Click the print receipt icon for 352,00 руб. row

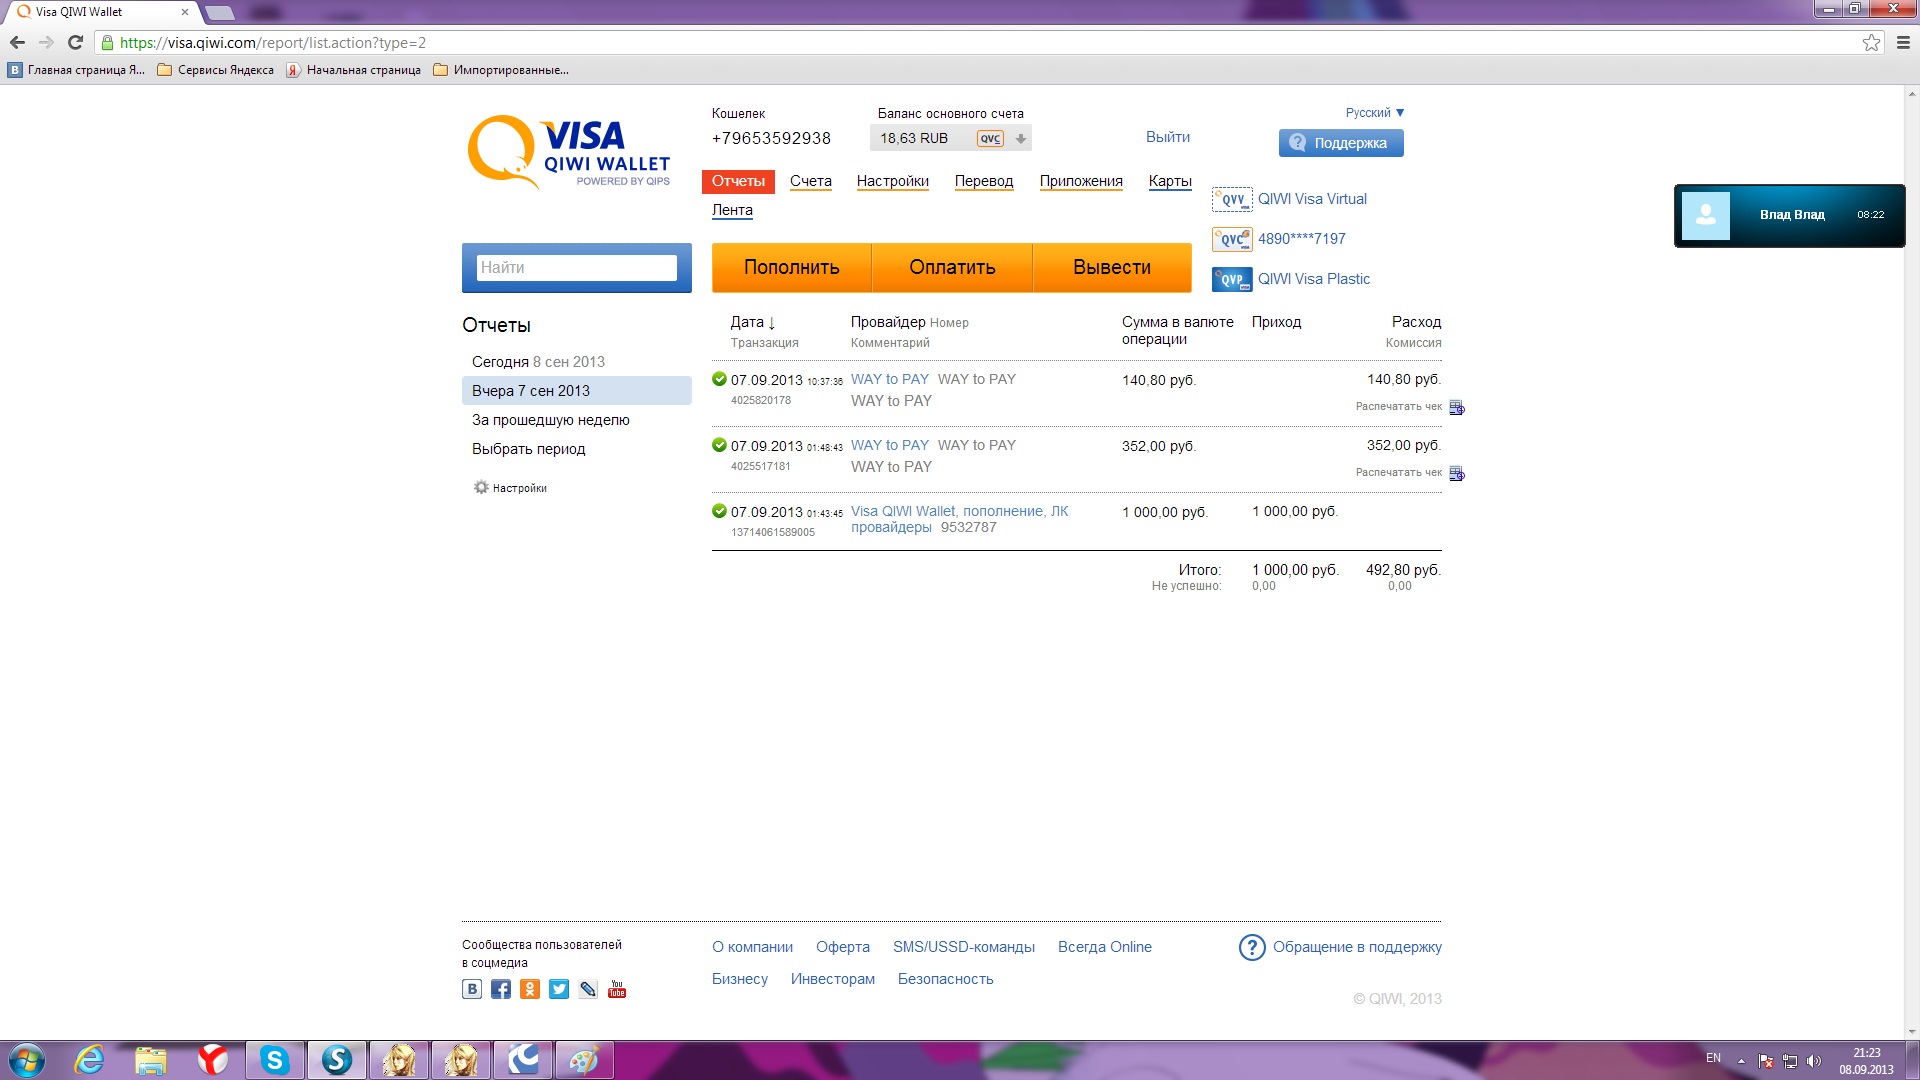click(1457, 473)
